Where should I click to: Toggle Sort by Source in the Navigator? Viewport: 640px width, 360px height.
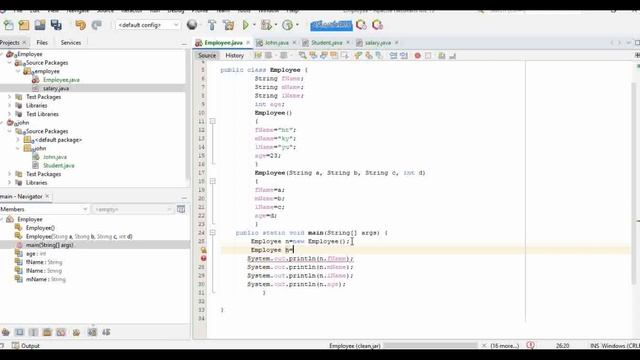(x=106, y=332)
